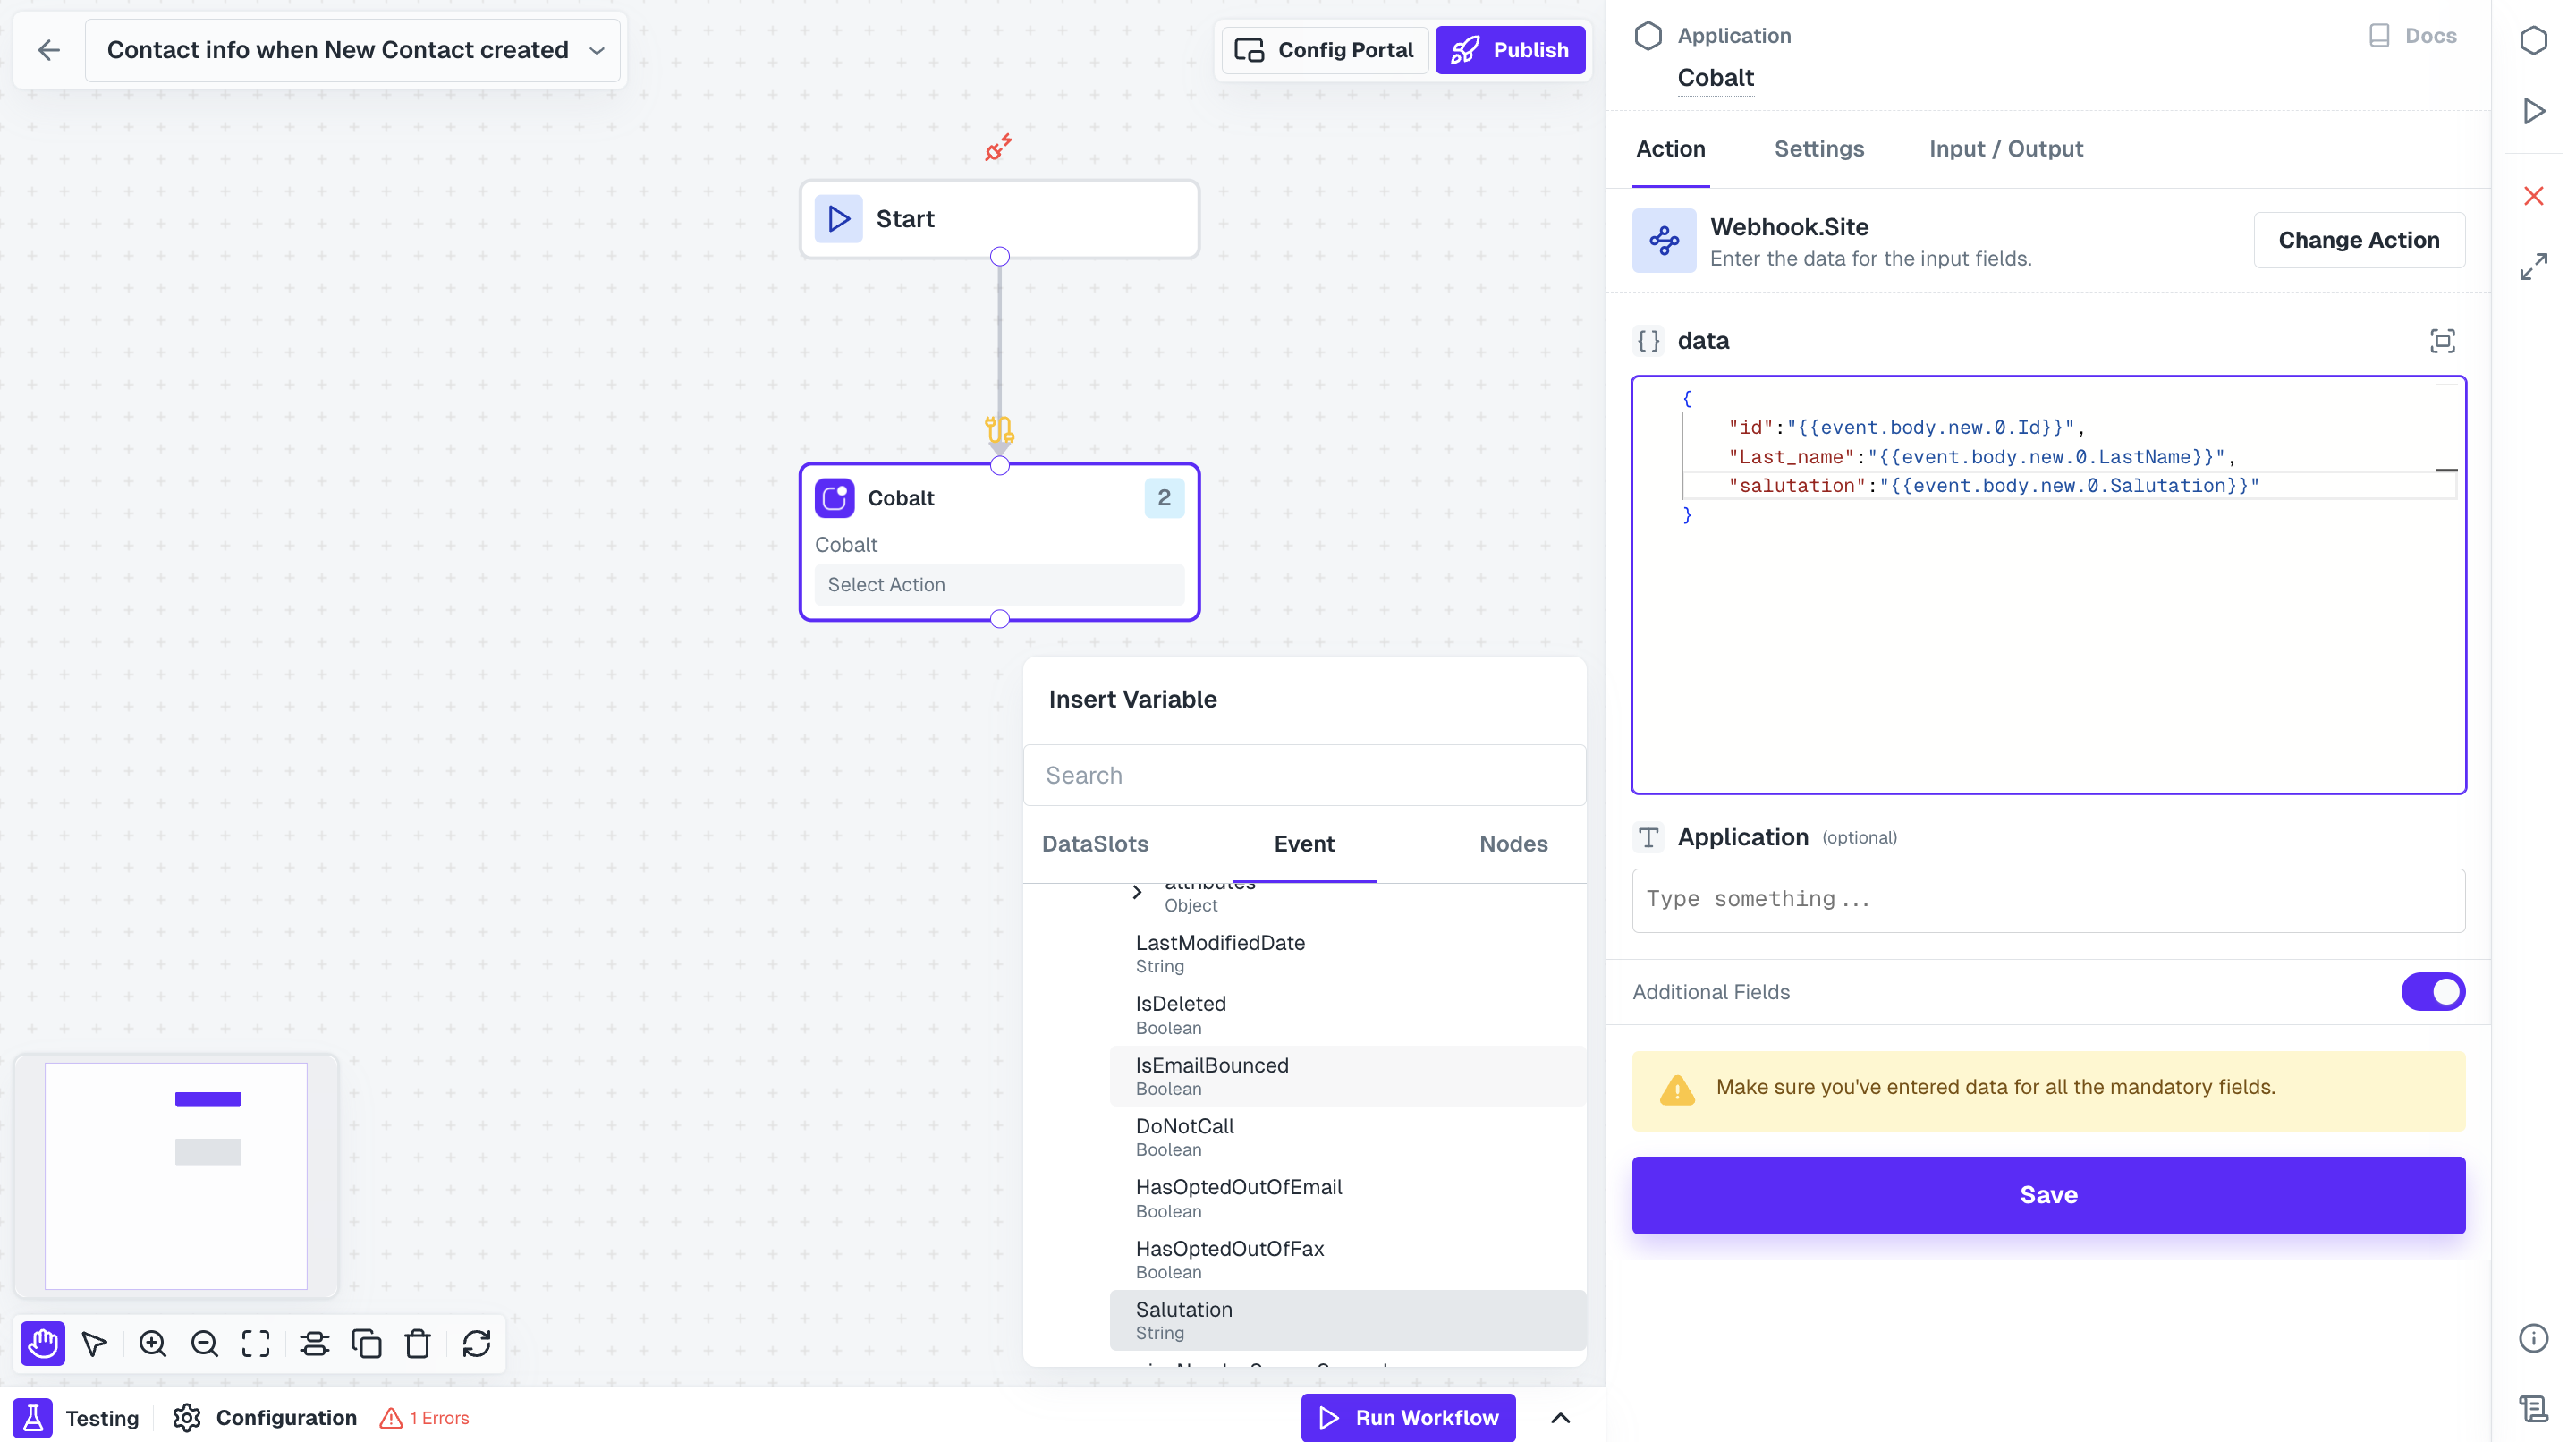Zoom out on the canvas
This screenshot has width=2576, height=1442.
(x=204, y=1343)
